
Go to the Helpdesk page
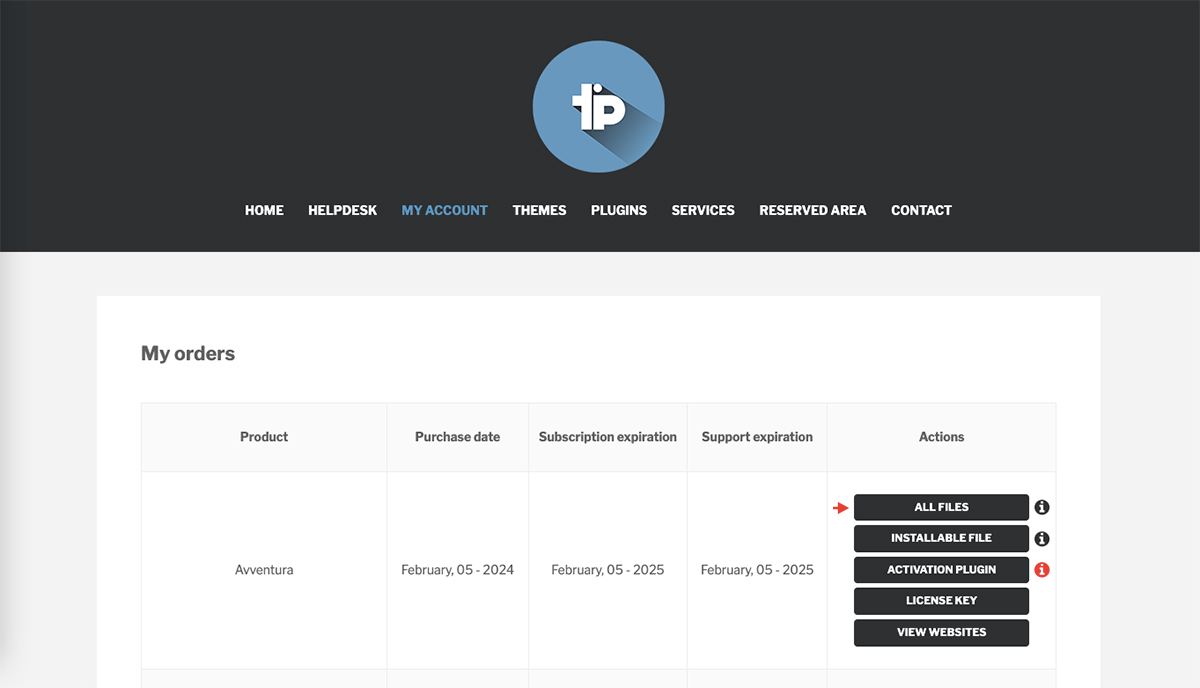coord(342,210)
